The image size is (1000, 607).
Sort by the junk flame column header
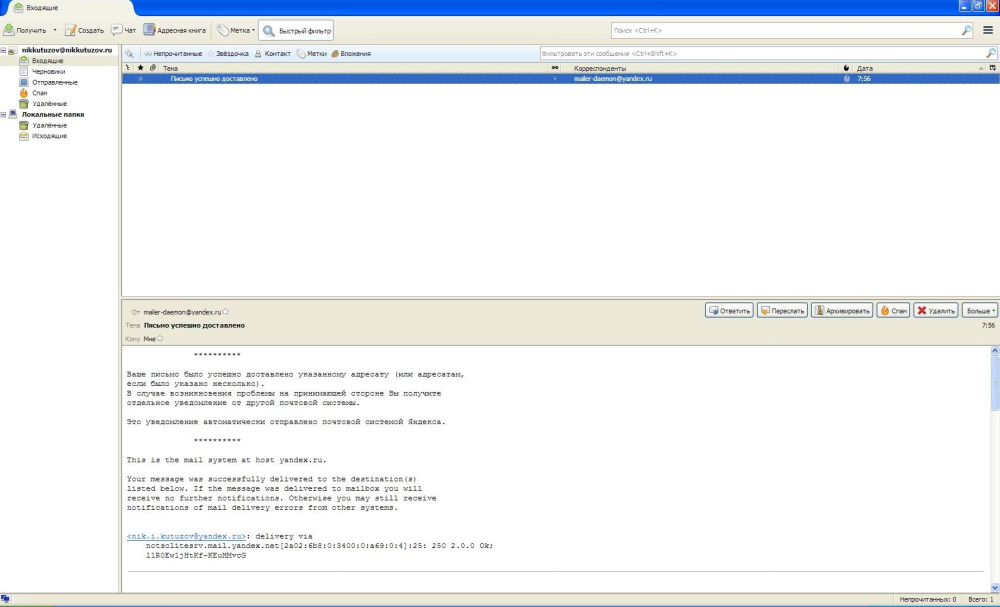tap(846, 68)
